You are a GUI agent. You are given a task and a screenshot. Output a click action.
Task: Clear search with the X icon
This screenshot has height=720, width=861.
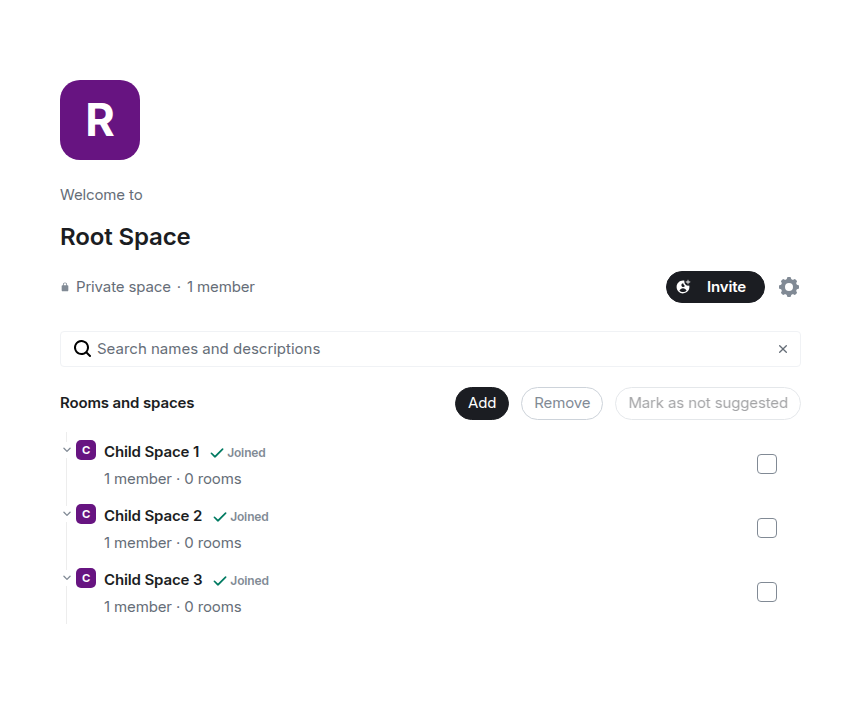tap(783, 349)
